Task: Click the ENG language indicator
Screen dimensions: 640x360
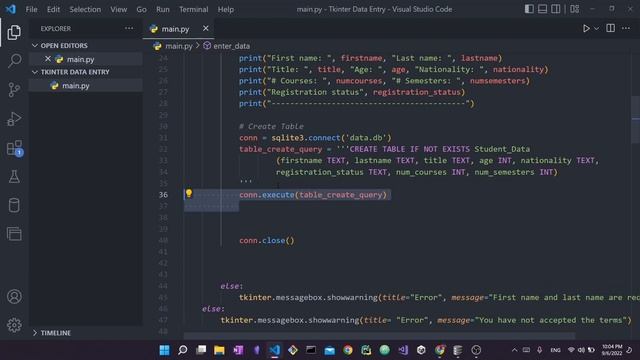Action: [555, 350]
